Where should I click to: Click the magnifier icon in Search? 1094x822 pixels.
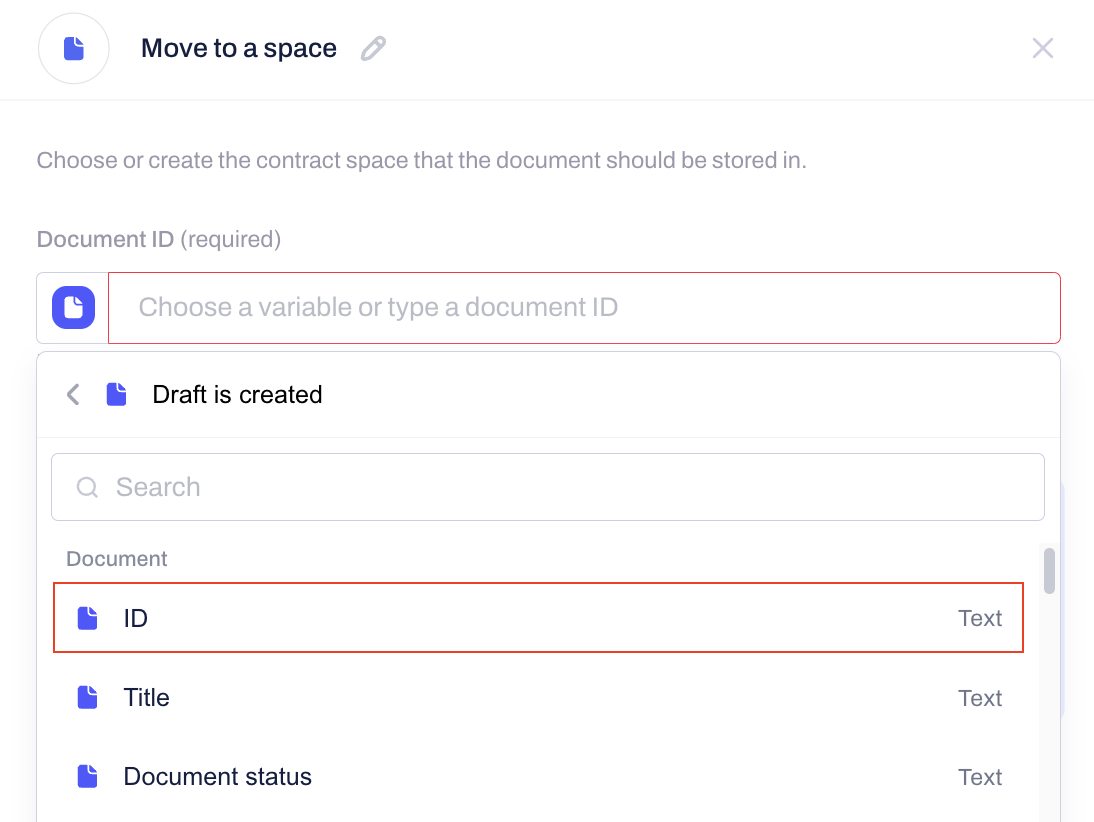87,487
